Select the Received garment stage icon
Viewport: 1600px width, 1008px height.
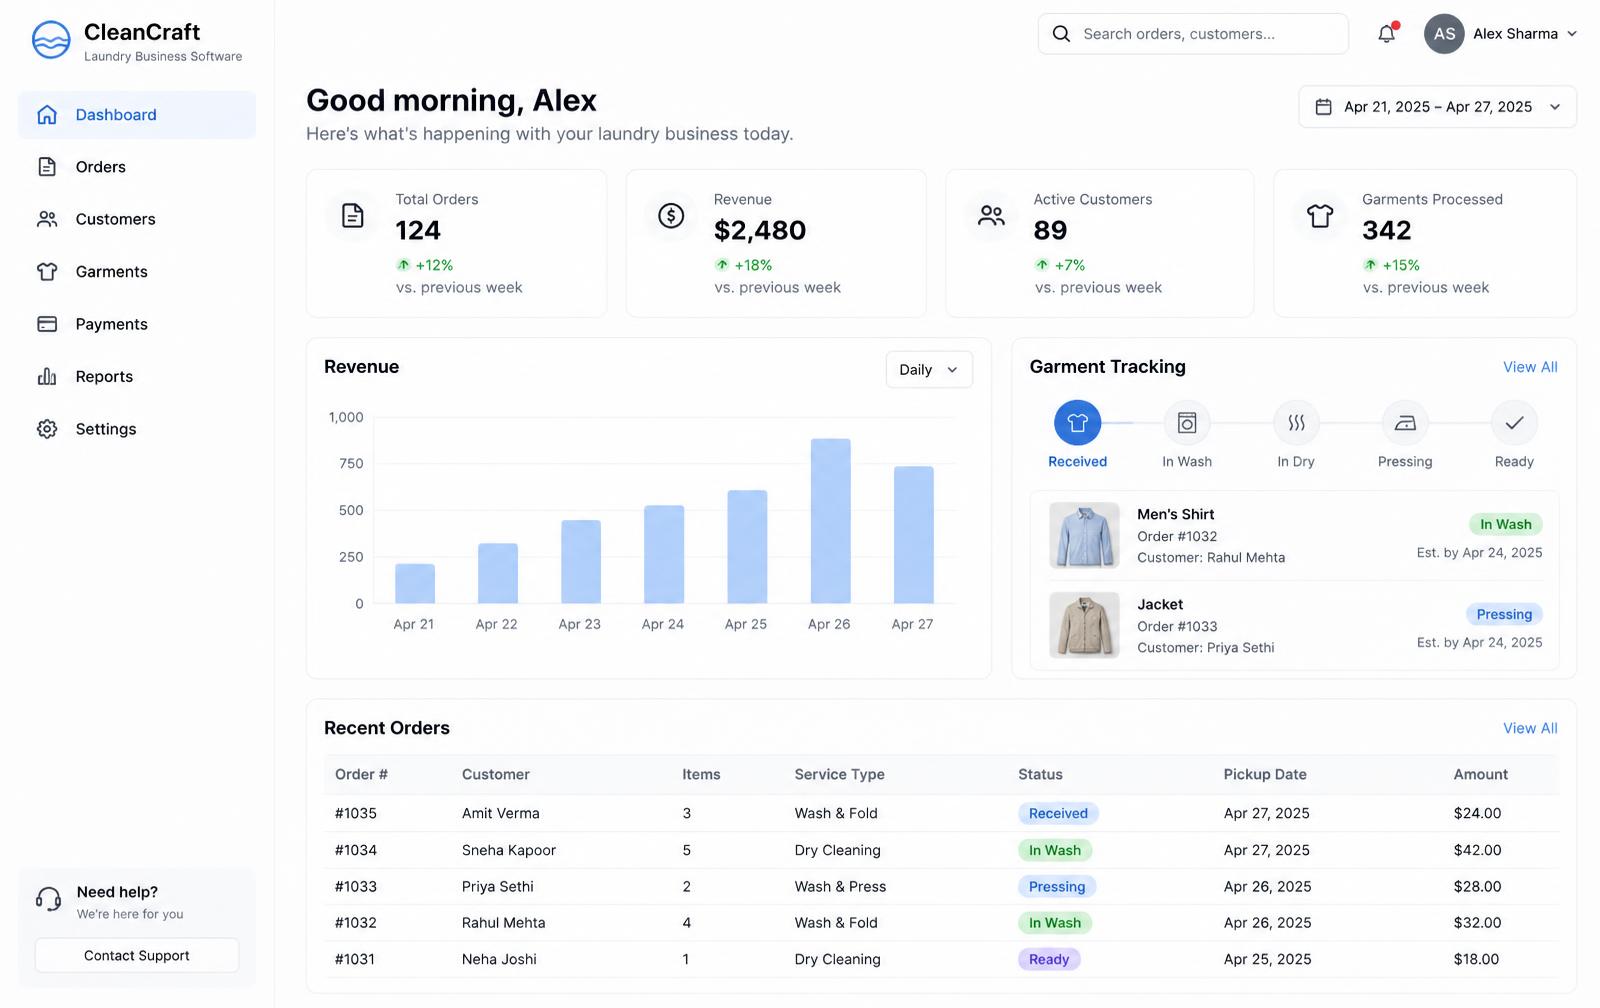pyautogui.click(x=1077, y=423)
